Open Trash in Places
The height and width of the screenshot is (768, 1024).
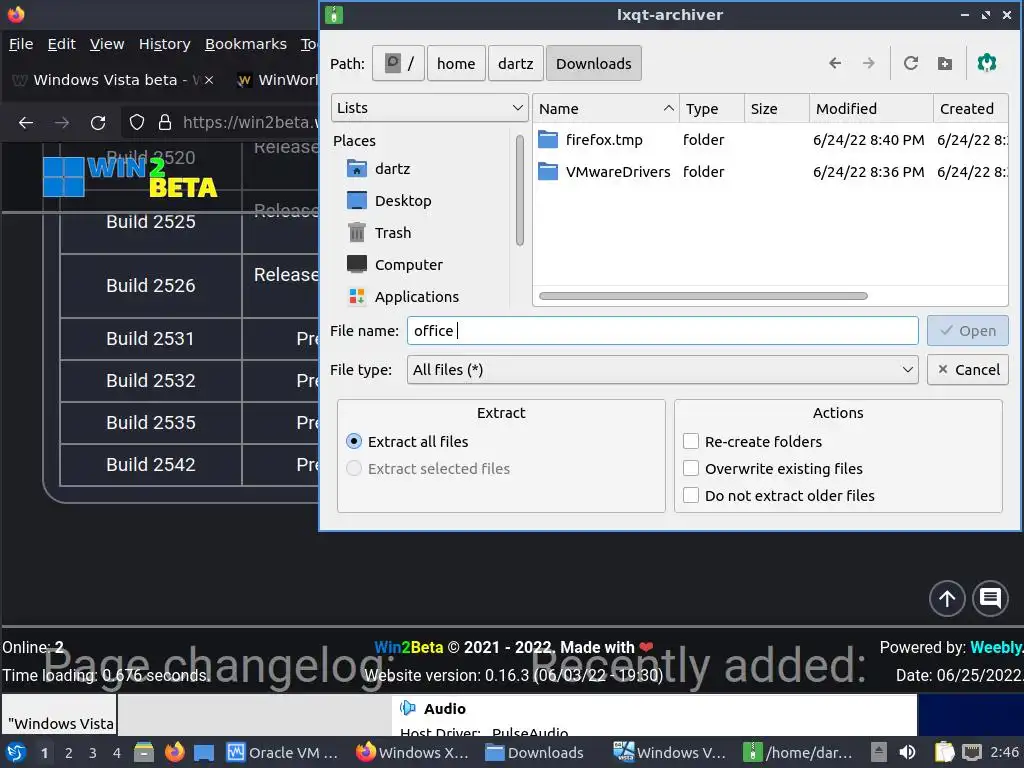(x=379, y=232)
